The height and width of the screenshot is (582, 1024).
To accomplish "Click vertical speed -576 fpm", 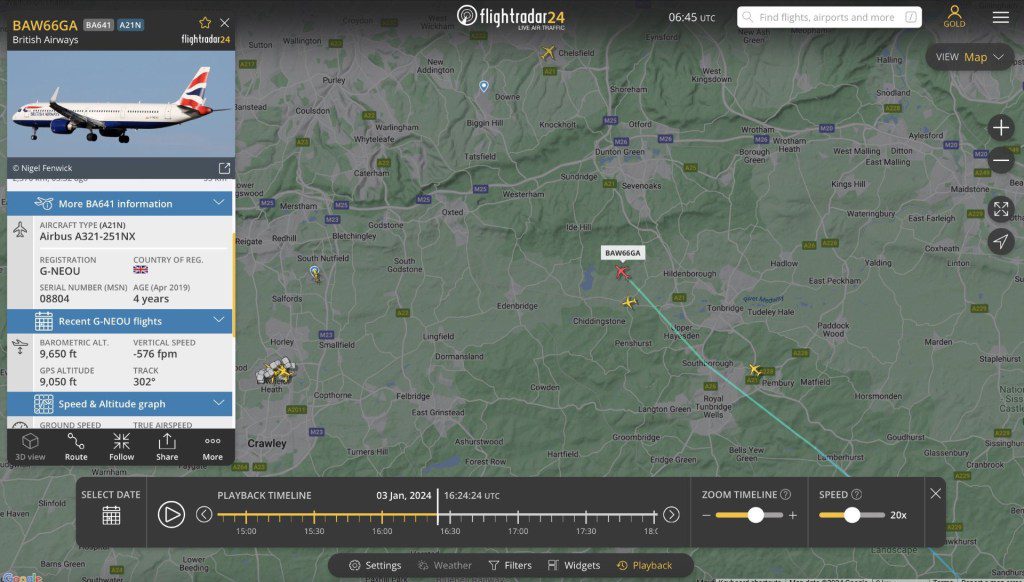I will click(155, 354).
